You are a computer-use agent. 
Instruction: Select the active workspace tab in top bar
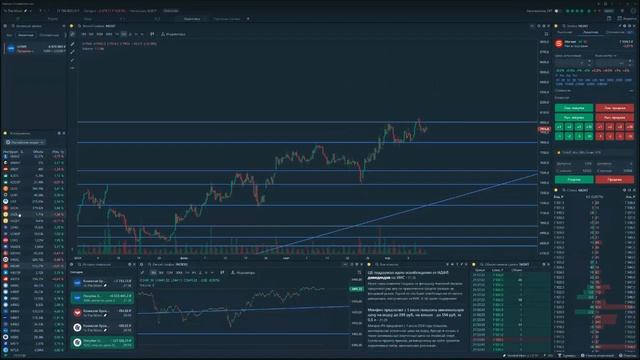click(192, 19)
